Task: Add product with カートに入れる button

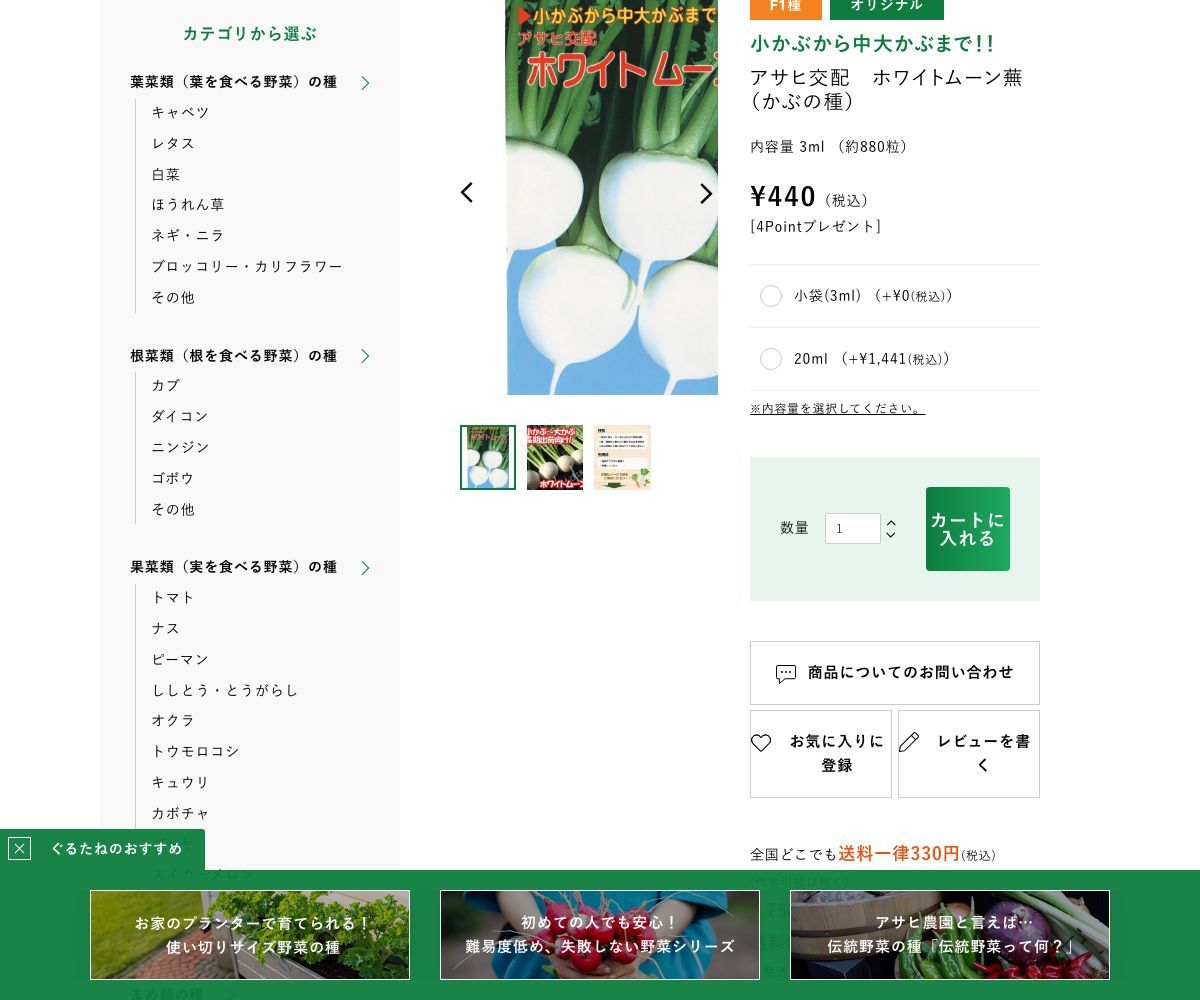Action: 968,529
